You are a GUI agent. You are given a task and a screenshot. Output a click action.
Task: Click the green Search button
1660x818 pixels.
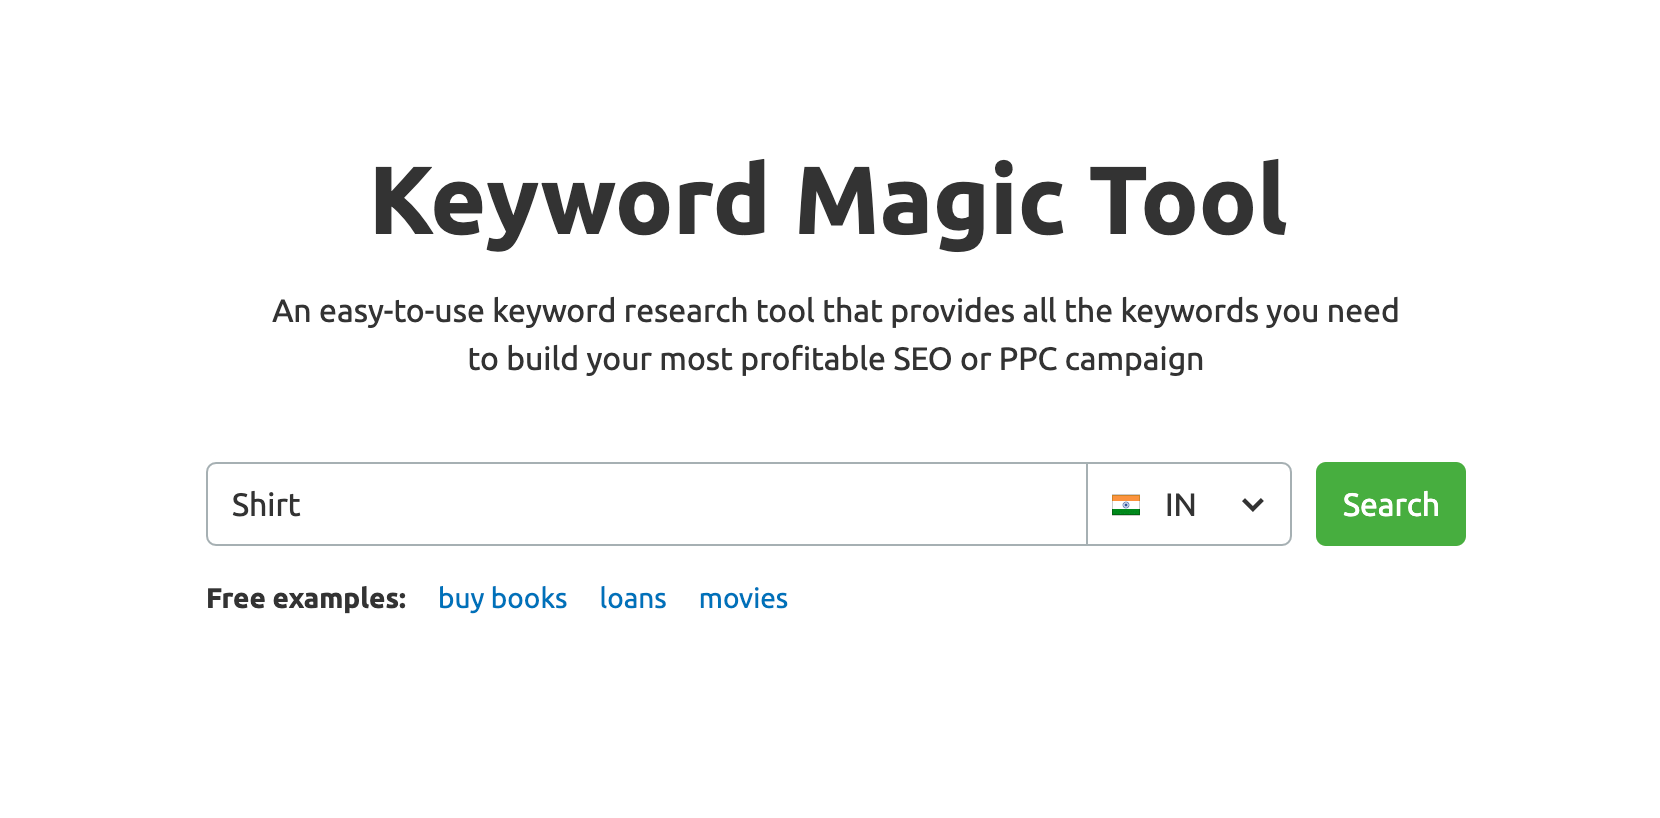coord(1390,504)
